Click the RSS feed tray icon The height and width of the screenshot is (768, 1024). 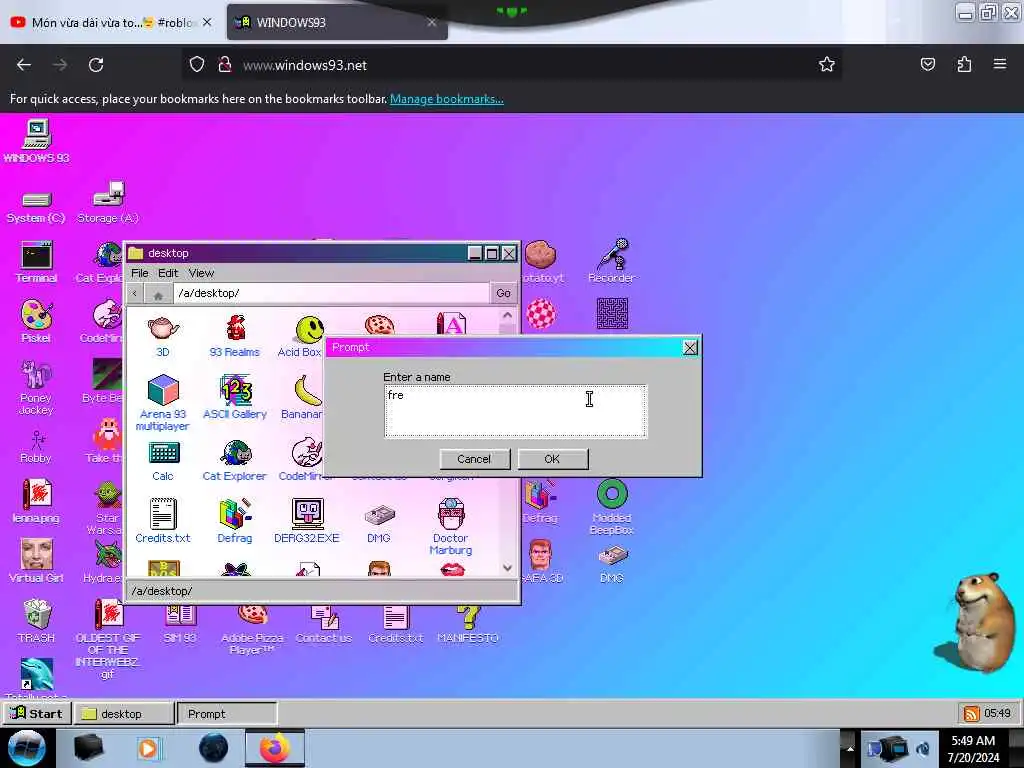pyautogui.click(x=972, y=713)
